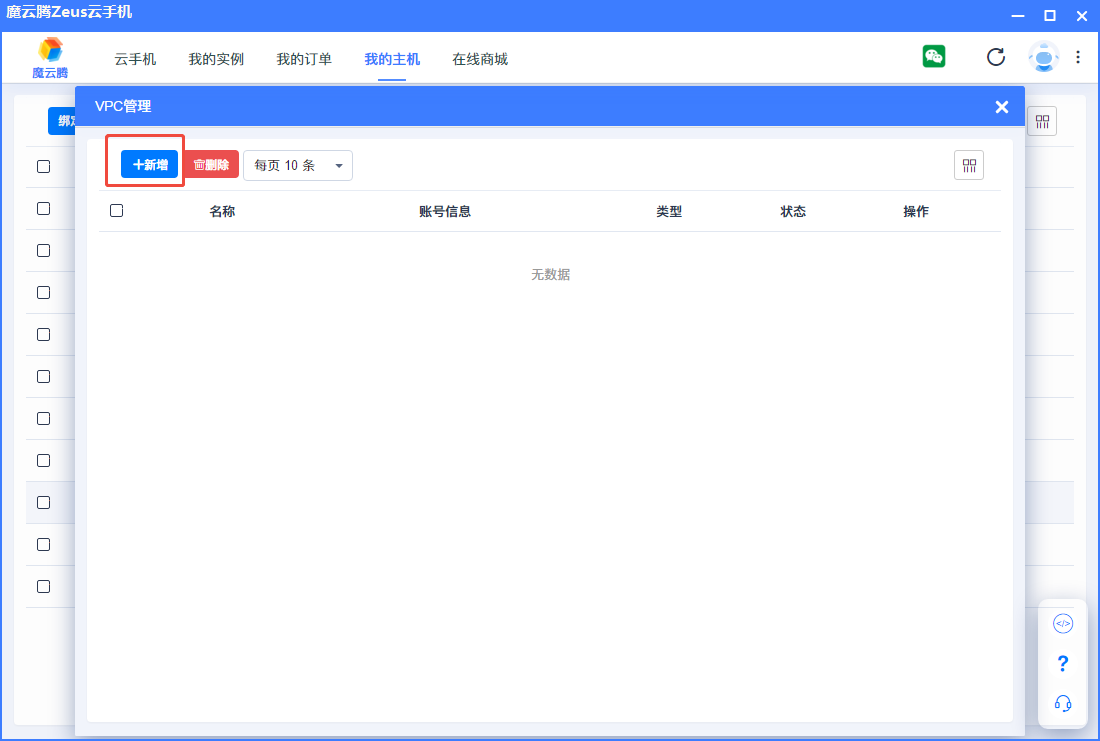Click the refresh icon in header
The height and width of the screenshot is (741, 1100).
tap(996, 57)
